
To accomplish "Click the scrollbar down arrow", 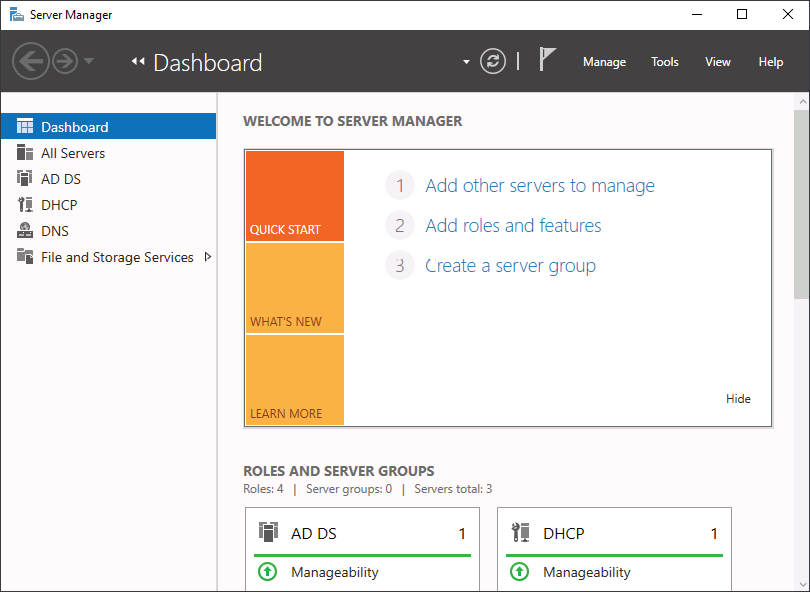I will tap(802, 584).
